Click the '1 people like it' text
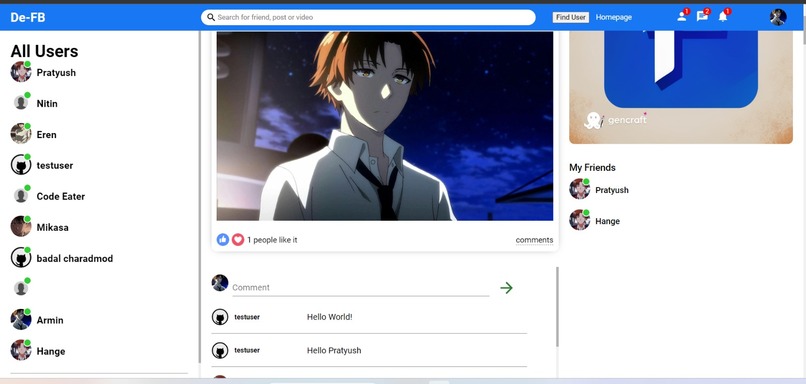Viewport: 806px width, 384px height. click(x=272, y=240)
